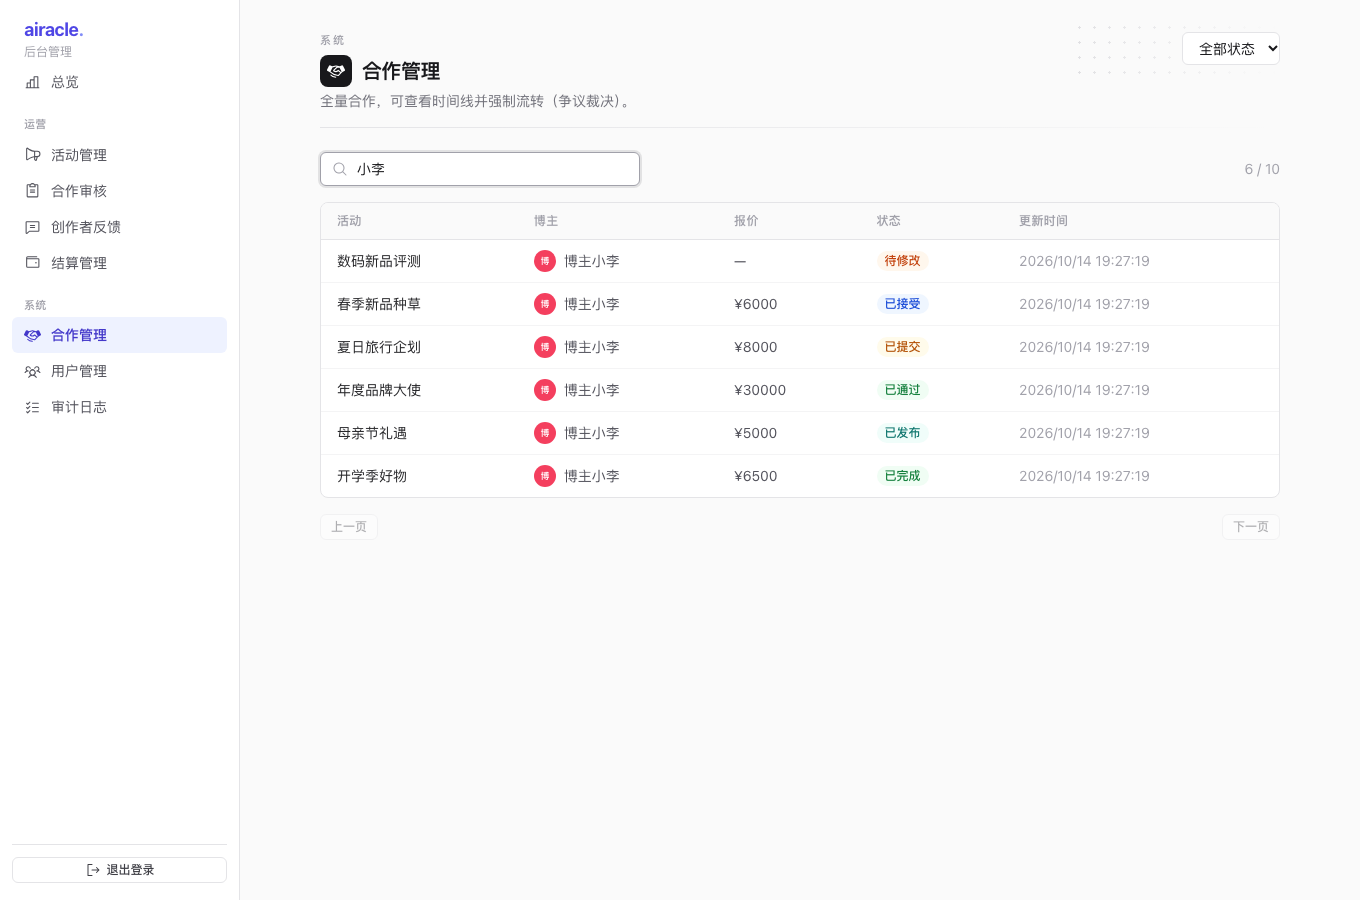Image resolution: width=1360 pixels, height=900 pixels.
Task: Click the 审计日志 list icon
Action: tap(32, 407)
